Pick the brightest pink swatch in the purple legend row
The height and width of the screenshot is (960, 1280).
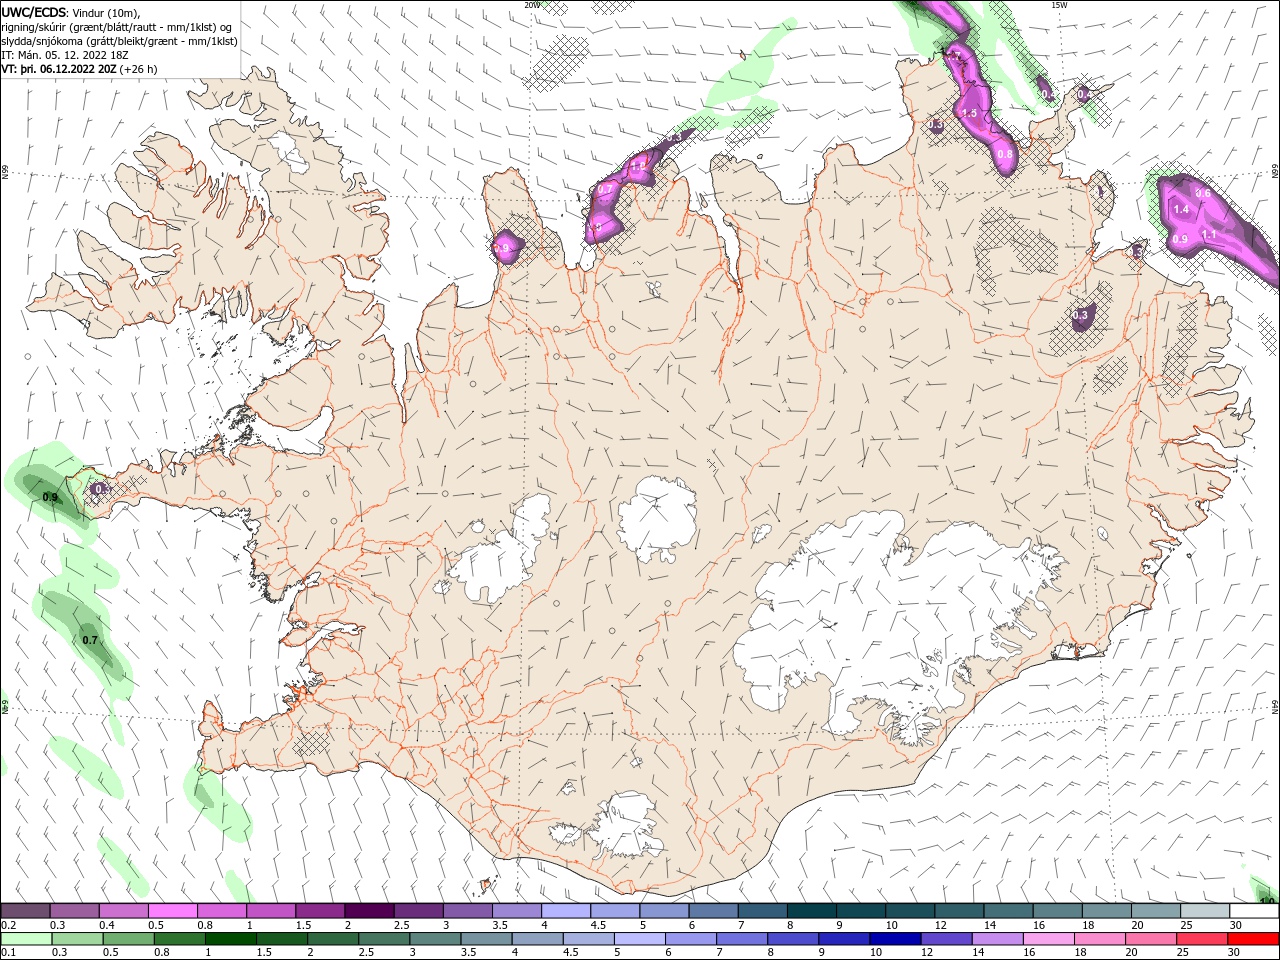(x=172, y=911)
